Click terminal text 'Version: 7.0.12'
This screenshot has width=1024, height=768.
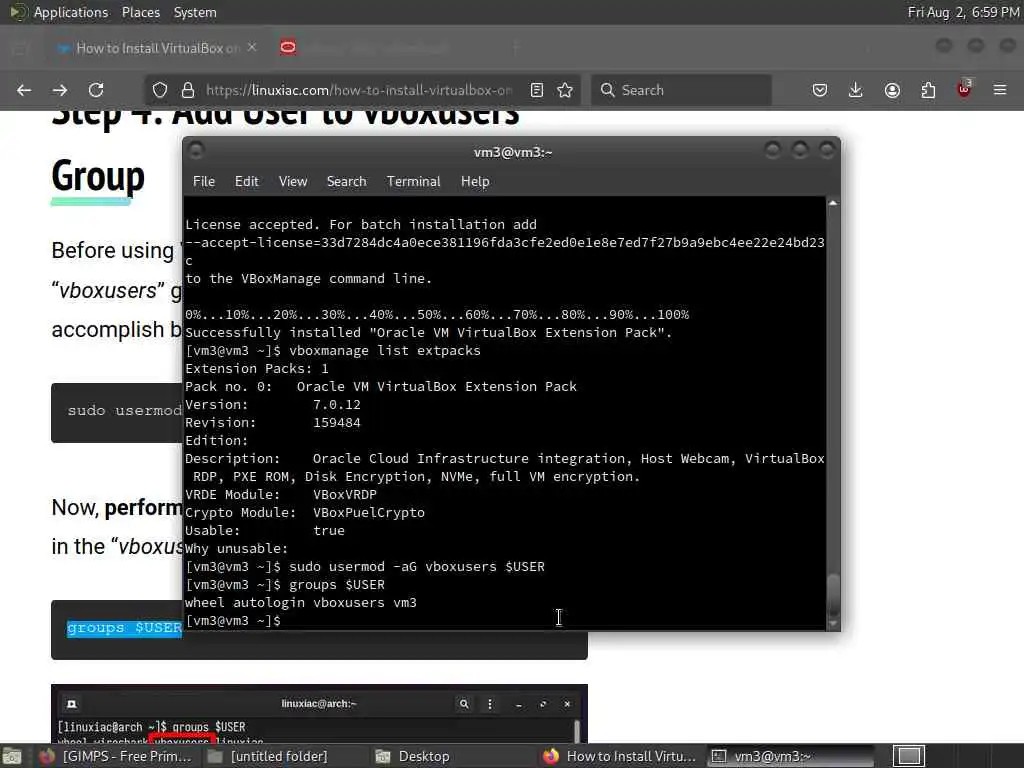tap(273, 405)
